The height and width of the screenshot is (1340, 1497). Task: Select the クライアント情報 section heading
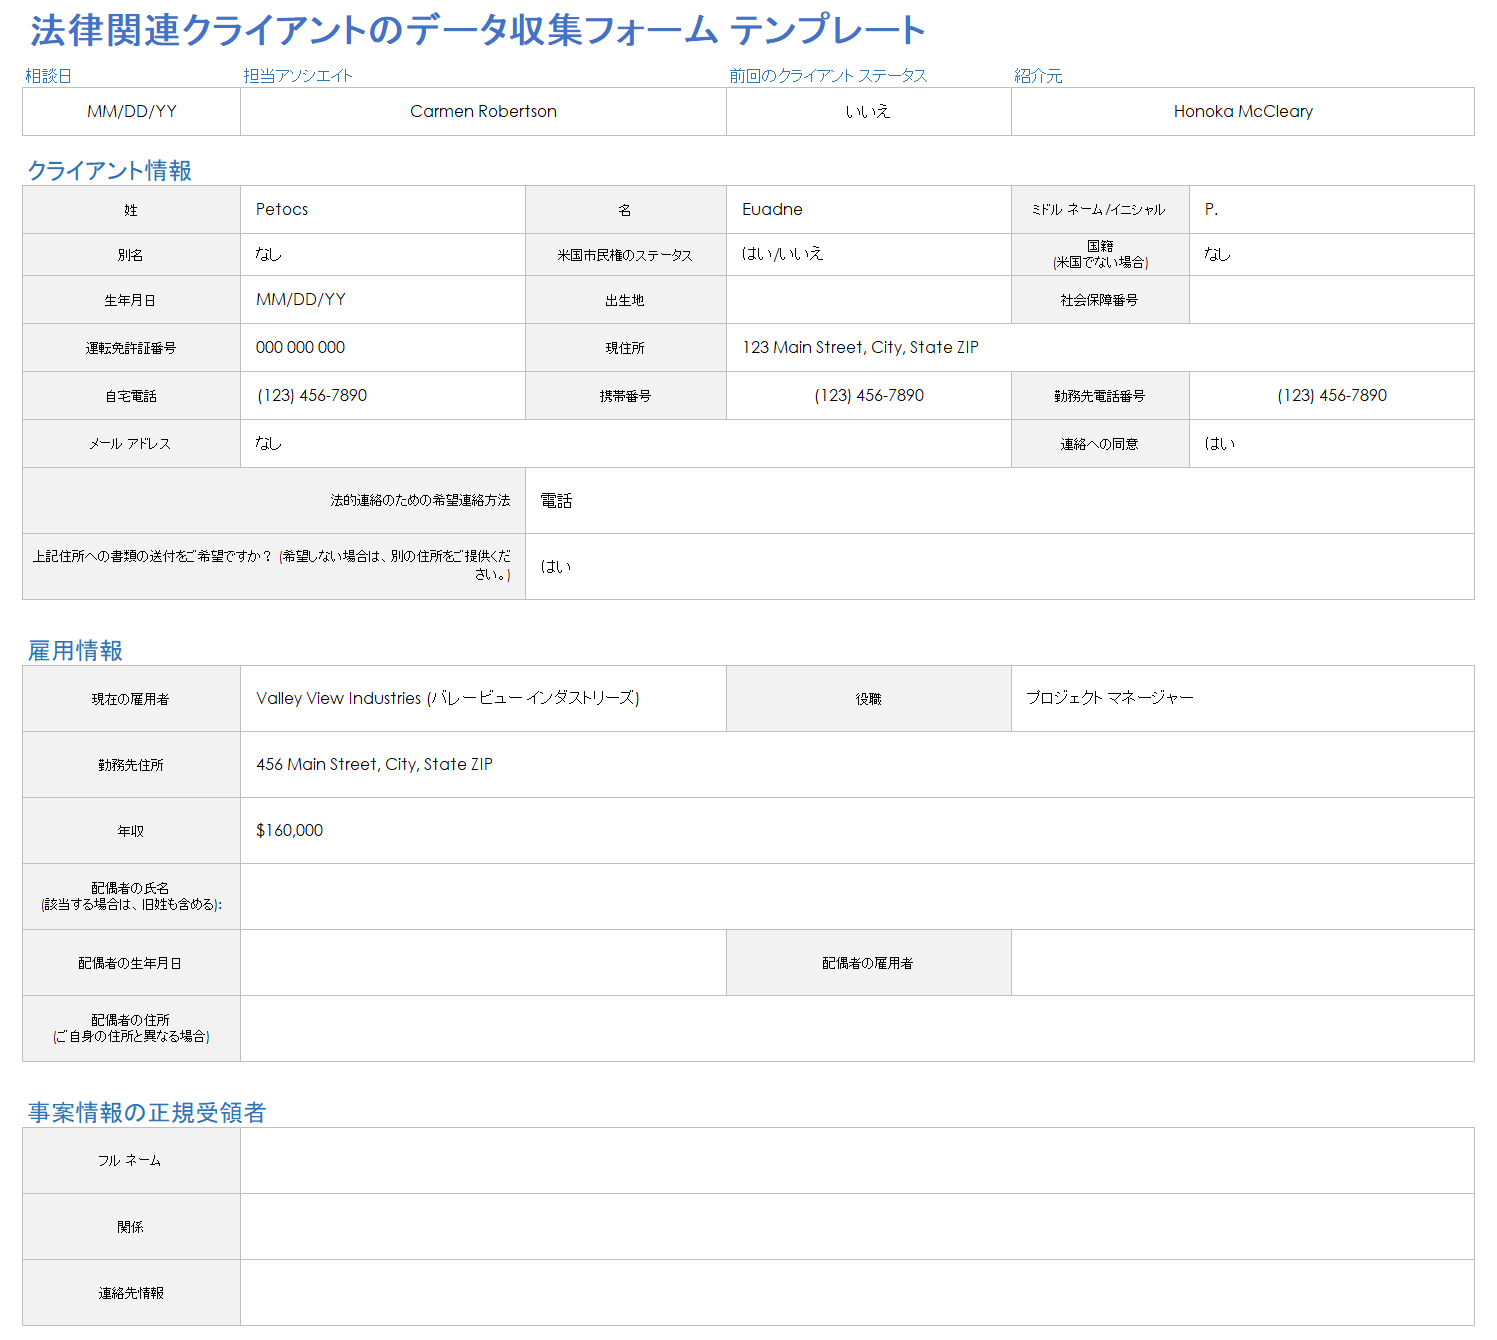[x=109, y=170]
